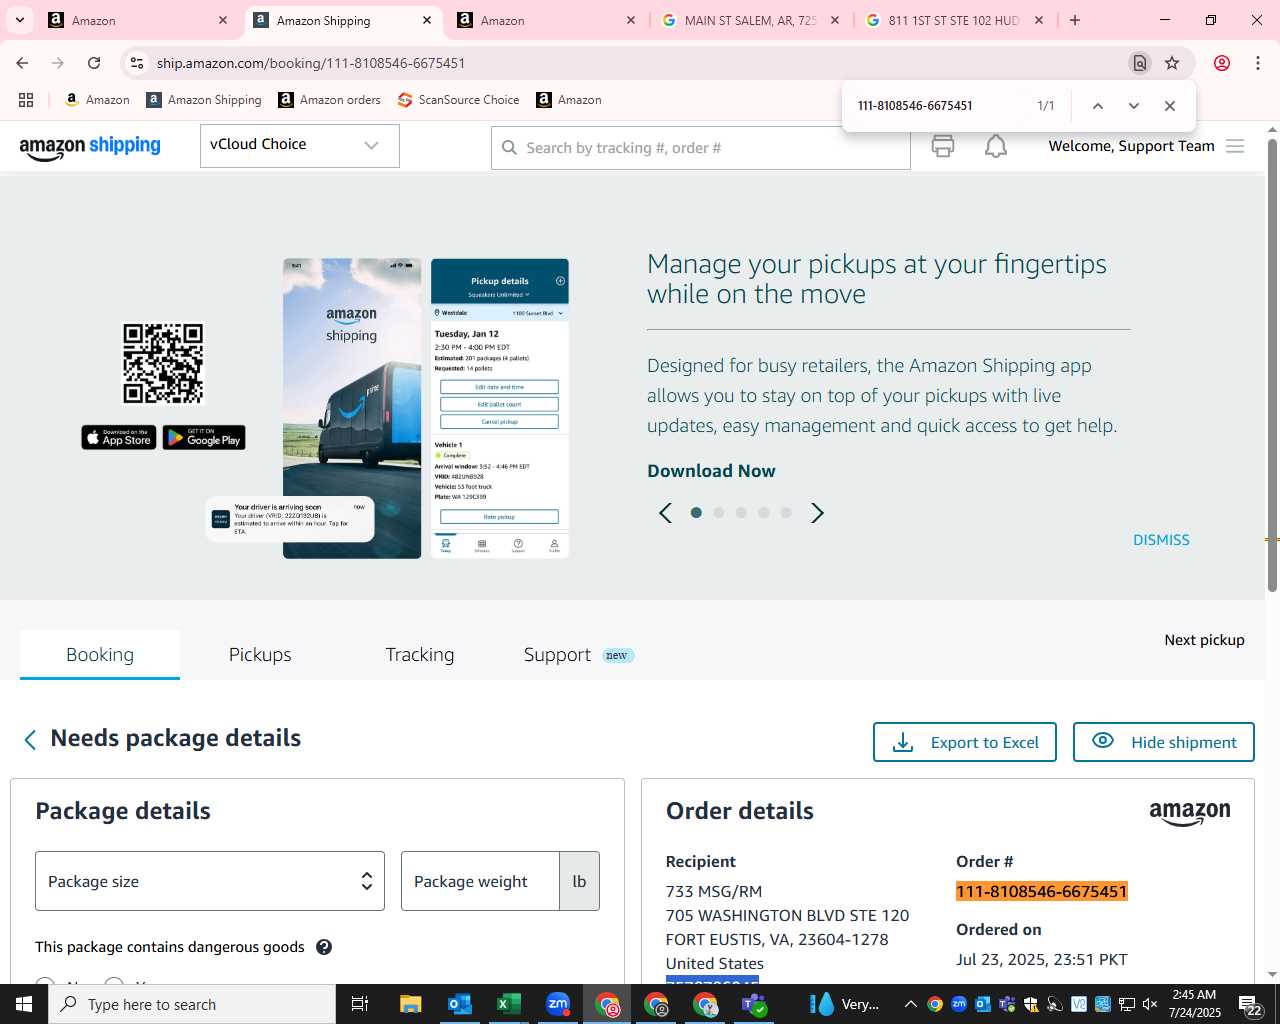Image resolution: width=1280 pixels, height=1024 pixels.
Task: Tap the Get it on Google Play badge
Action: [204, 438]
